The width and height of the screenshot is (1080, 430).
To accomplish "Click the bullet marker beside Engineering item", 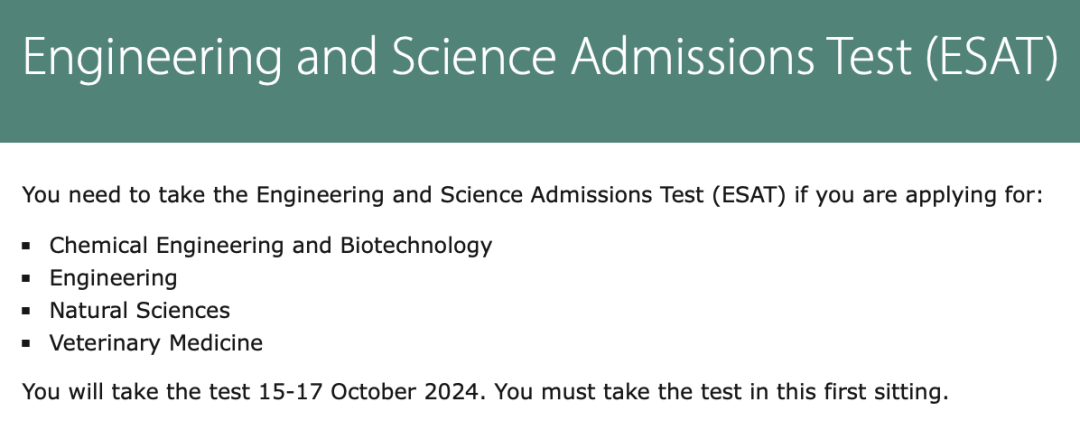I will pos(26,278).
